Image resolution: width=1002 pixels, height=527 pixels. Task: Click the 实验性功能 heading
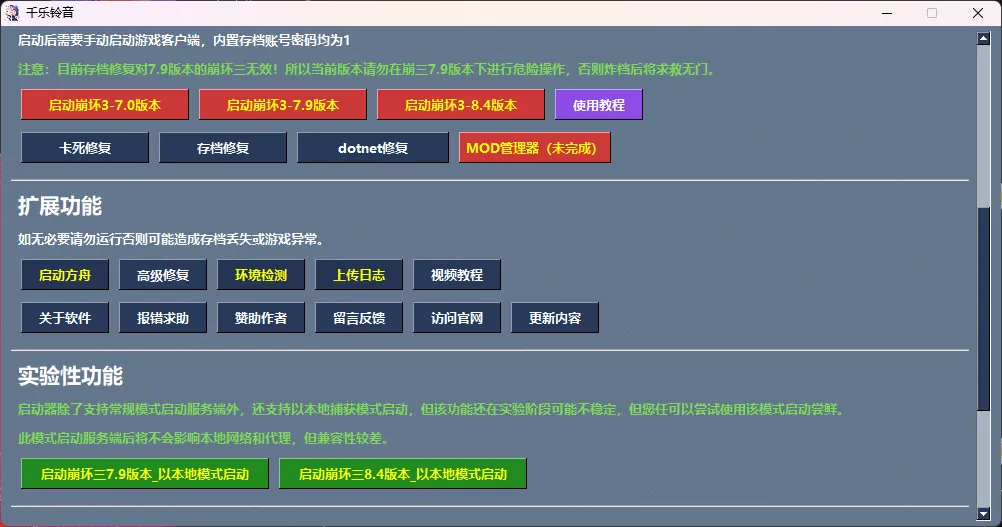coord(70,376)
